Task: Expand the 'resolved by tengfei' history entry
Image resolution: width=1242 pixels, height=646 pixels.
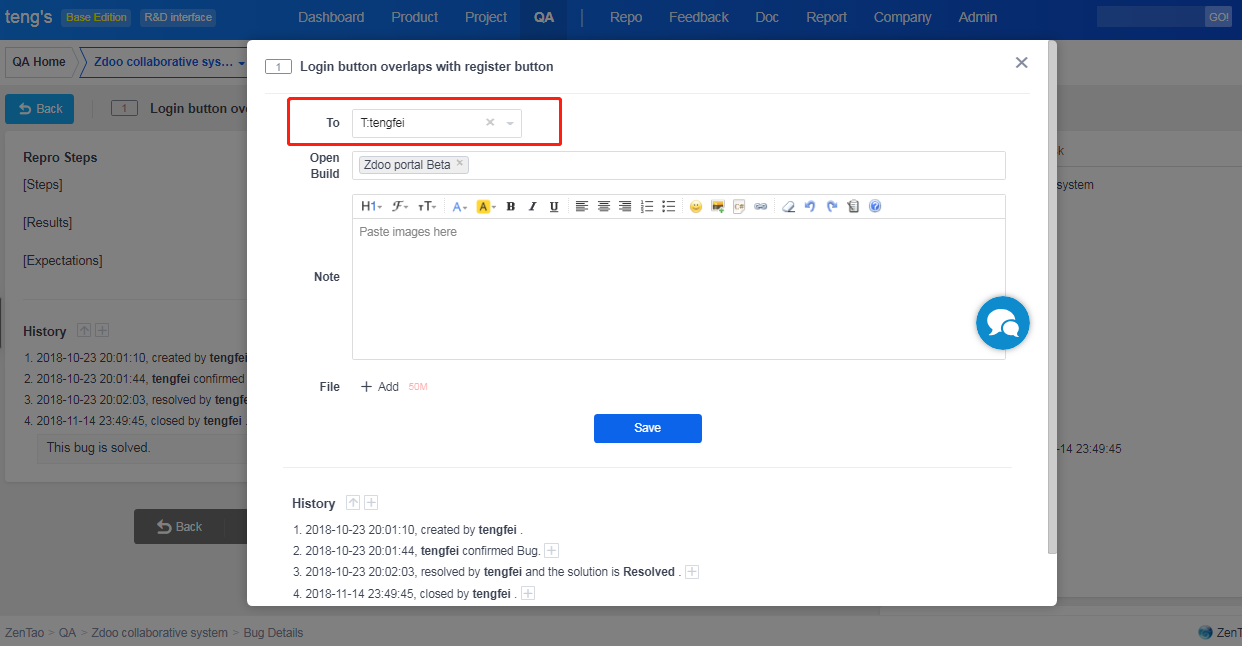Action: 692,572
